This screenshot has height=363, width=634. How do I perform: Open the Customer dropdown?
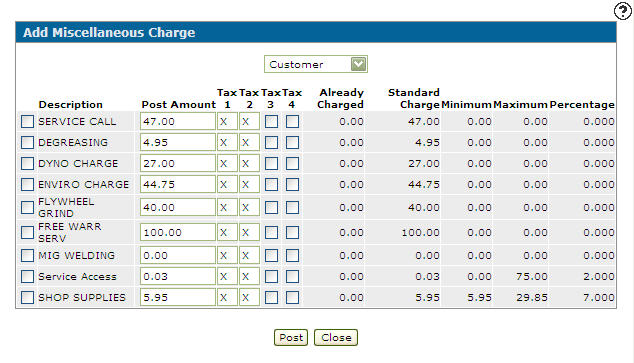pyautogui.click(x=316, y=64)
